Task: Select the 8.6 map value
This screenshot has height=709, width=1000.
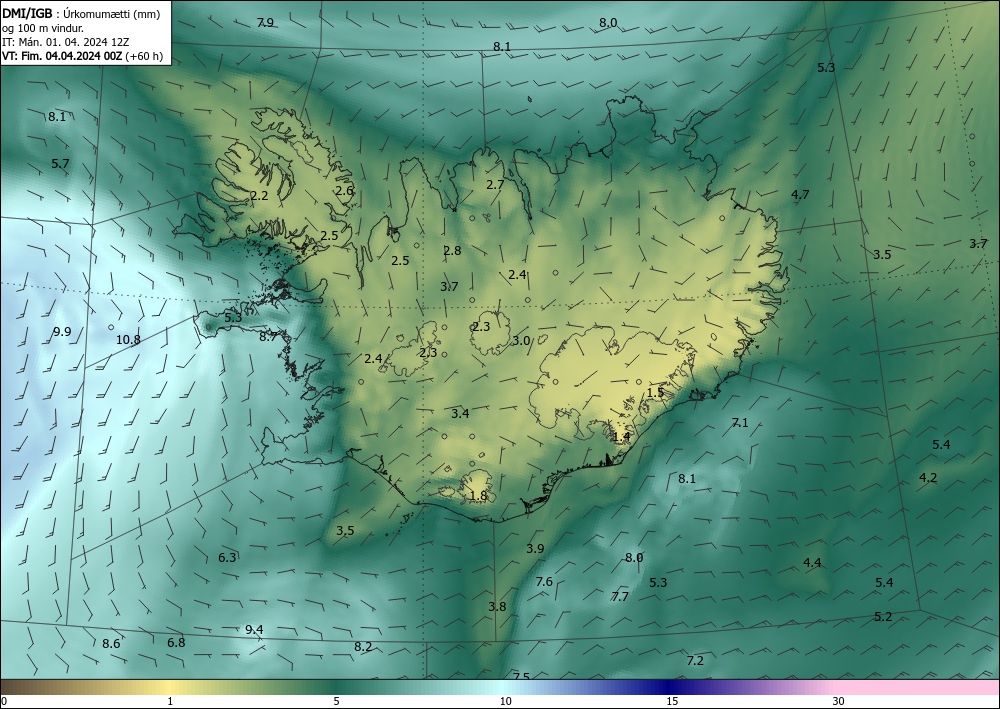Action: (x=111, y=644)
